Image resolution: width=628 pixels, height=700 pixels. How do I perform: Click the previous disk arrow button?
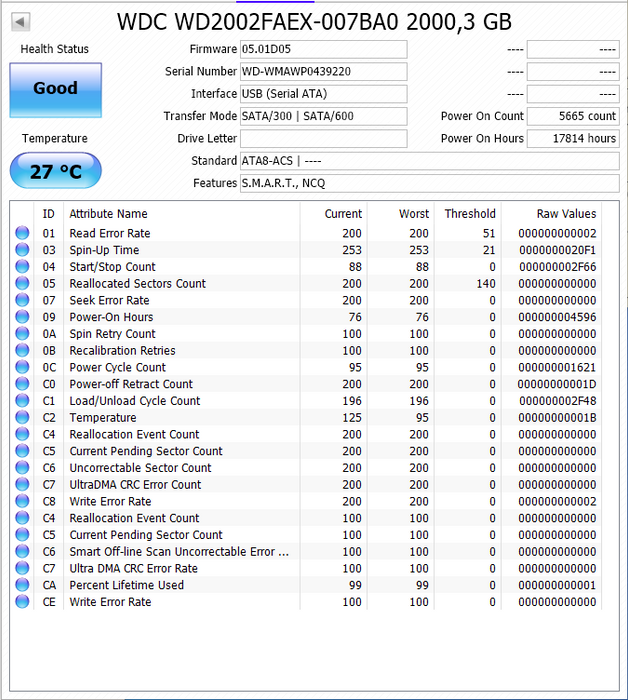pyautogui.click(x=21, y=22)
